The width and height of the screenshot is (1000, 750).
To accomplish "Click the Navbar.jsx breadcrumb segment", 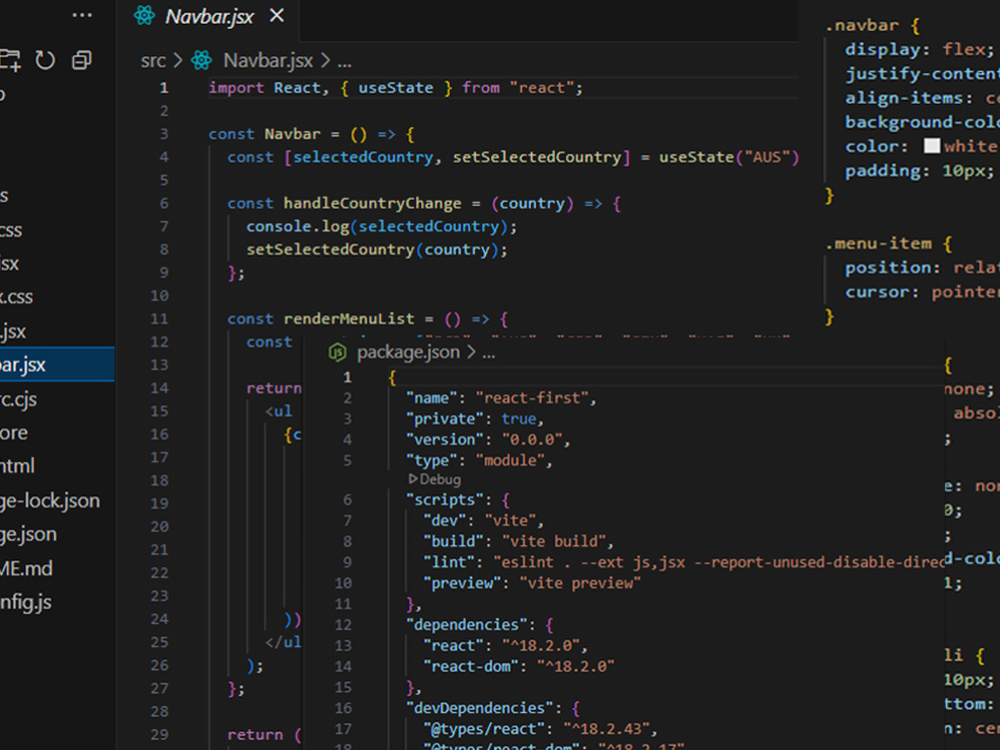I will coord(268,61).
